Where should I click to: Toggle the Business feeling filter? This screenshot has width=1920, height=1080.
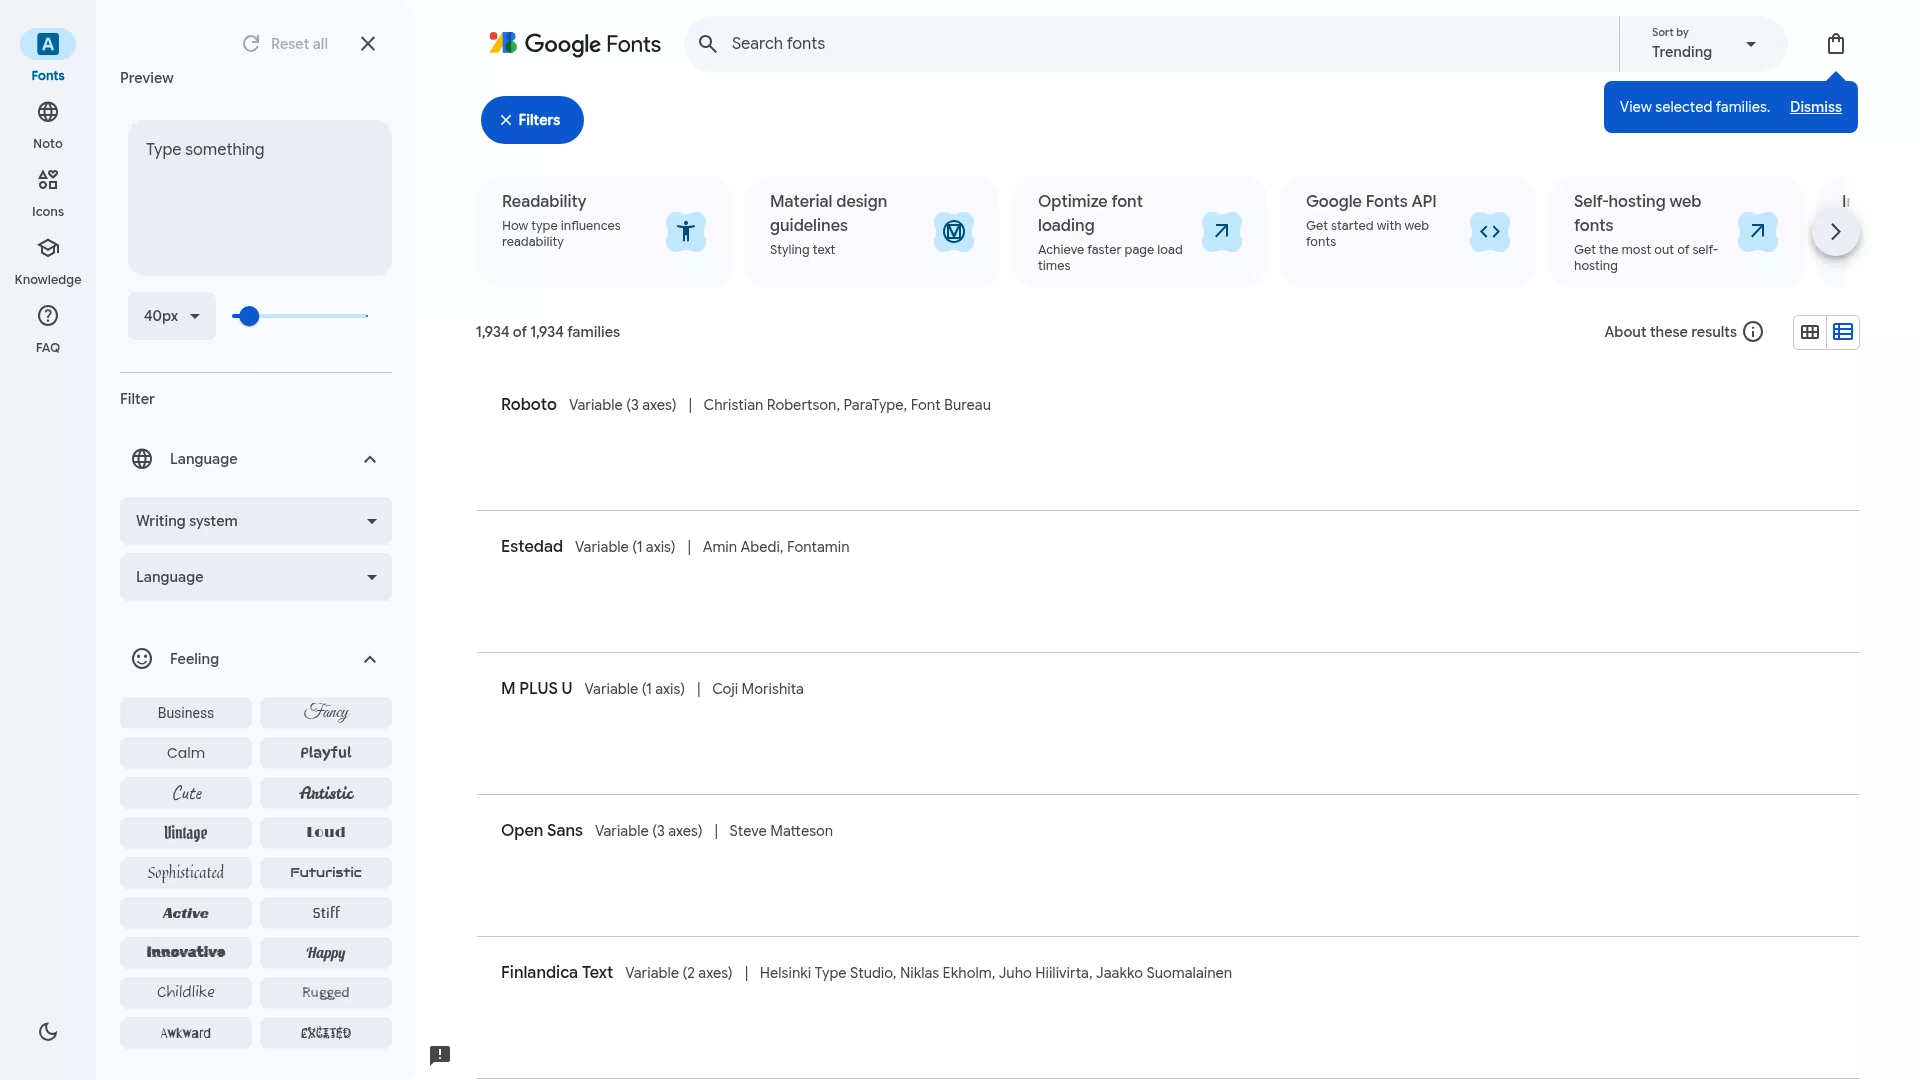tap(186, 713)
